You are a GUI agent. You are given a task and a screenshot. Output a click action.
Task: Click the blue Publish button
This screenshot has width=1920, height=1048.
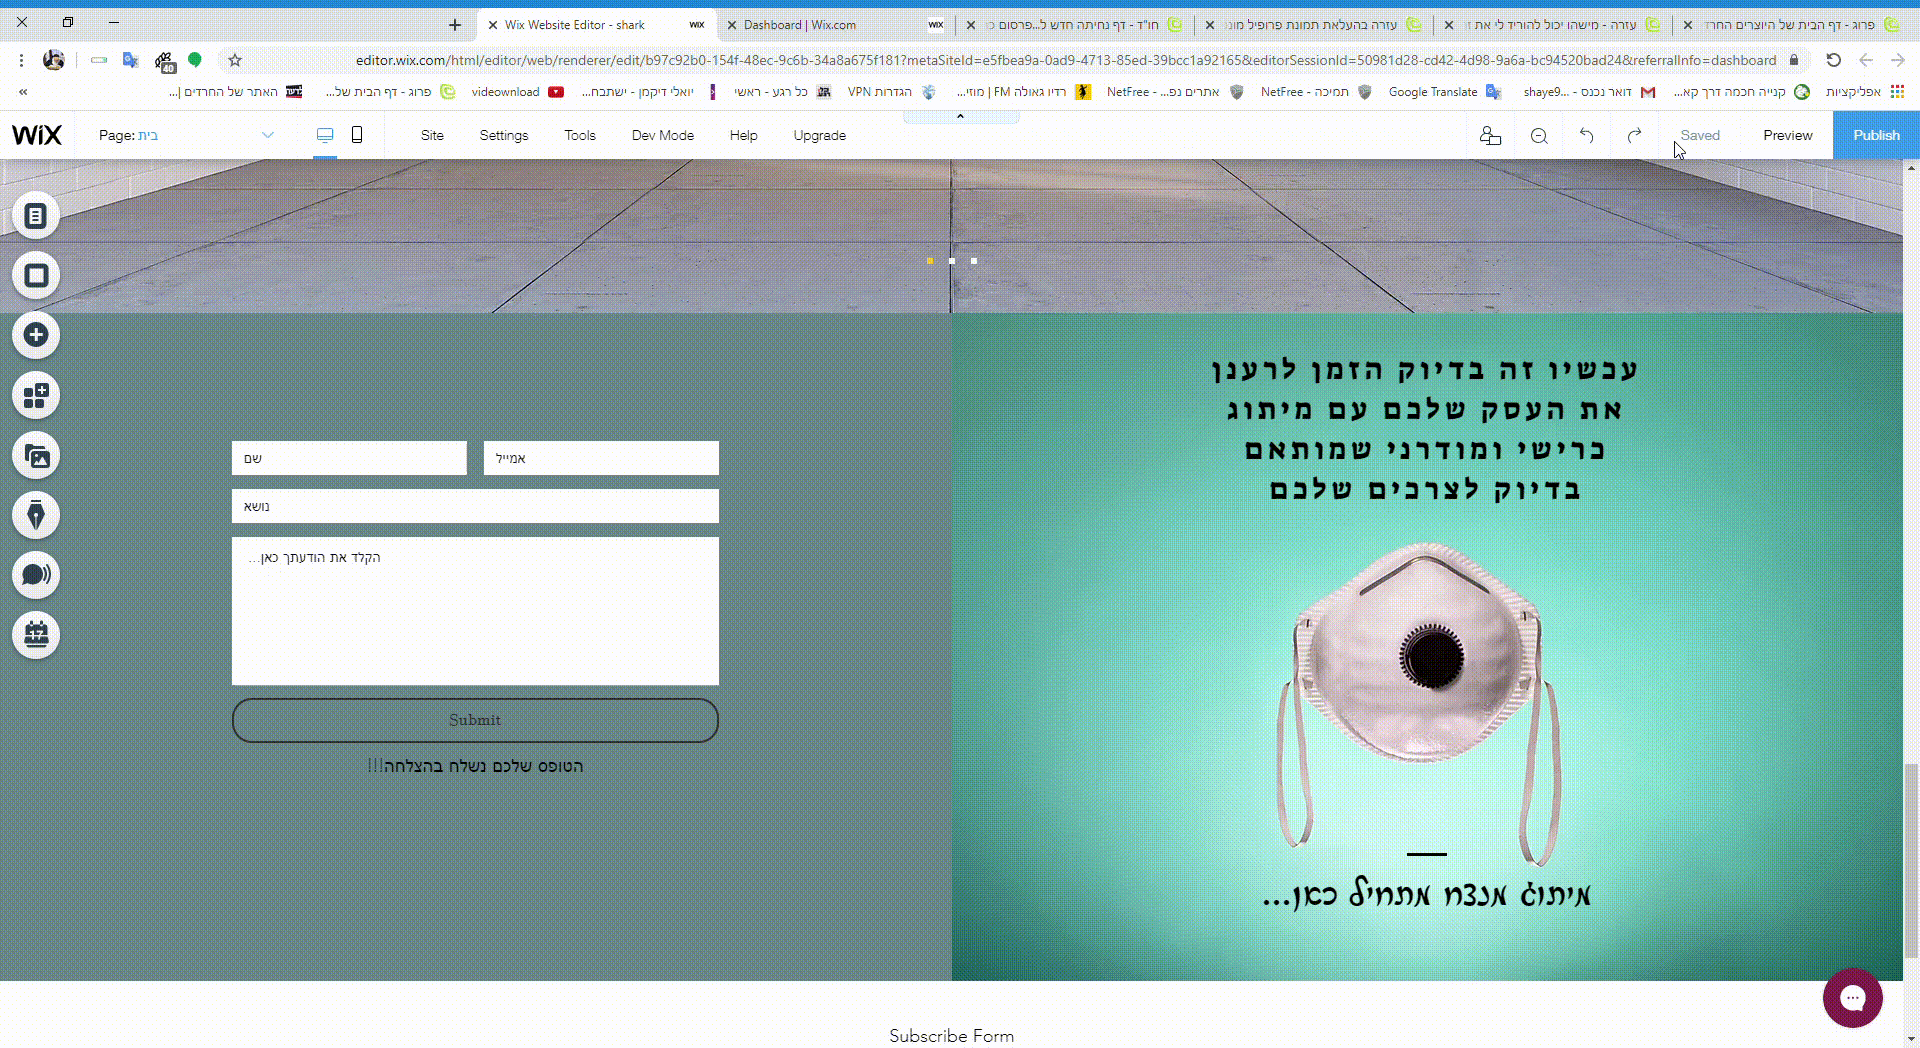coord(1876,135)
